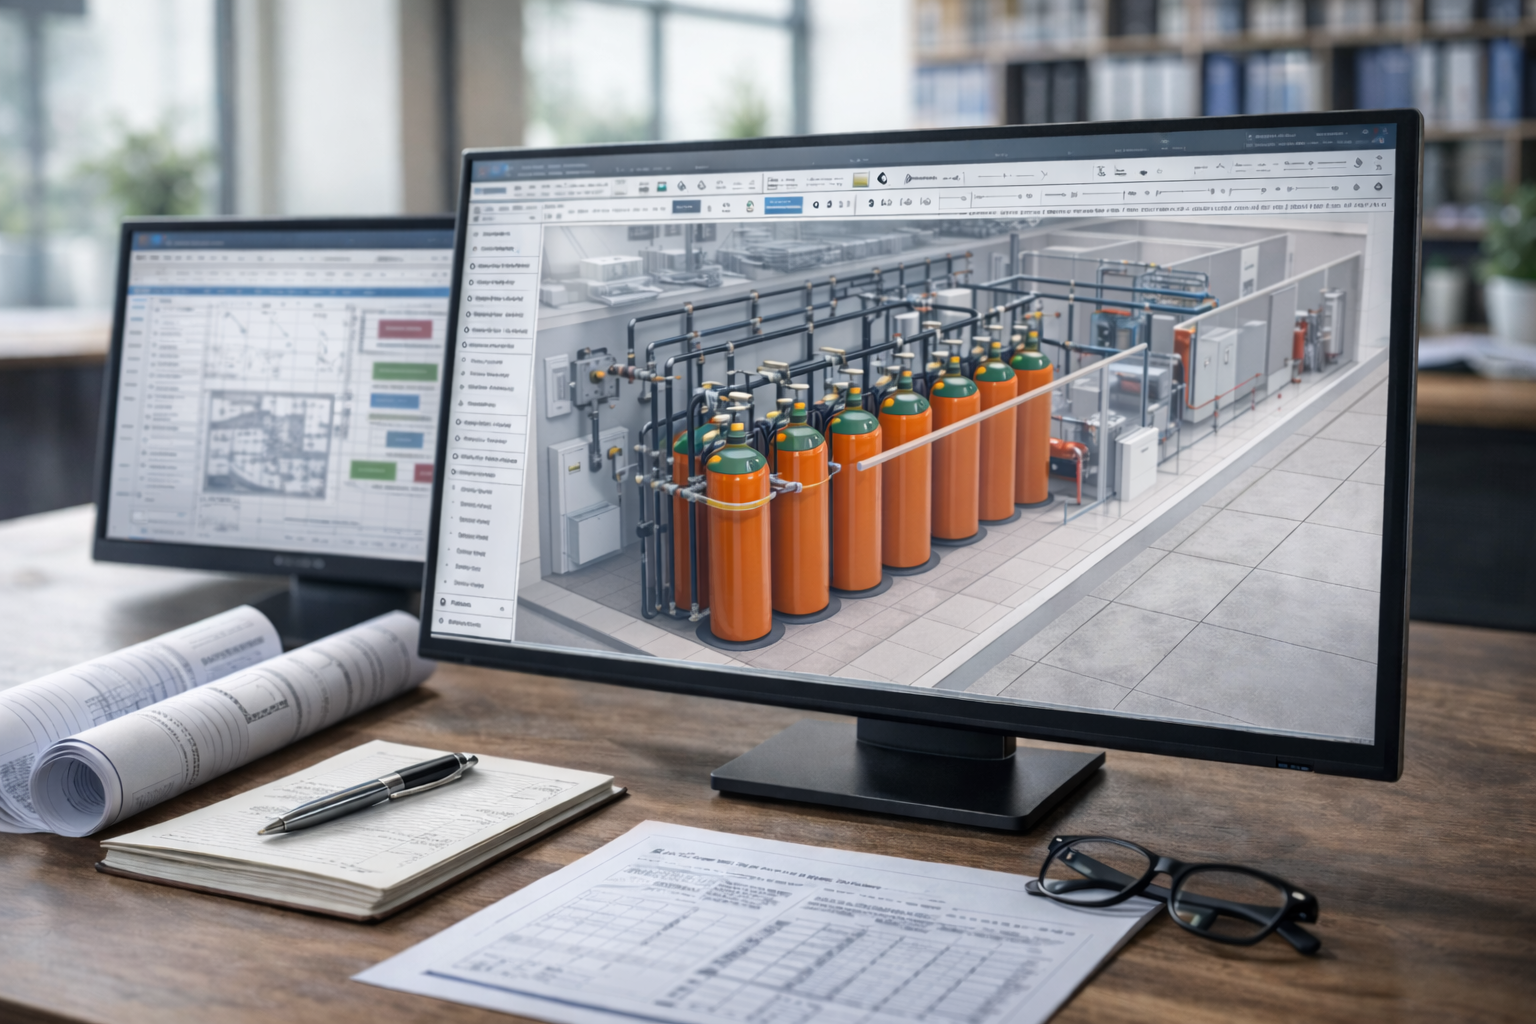Select the Y-shaped pipe branch icon in the ribbon

click(x=1043, y=174)
